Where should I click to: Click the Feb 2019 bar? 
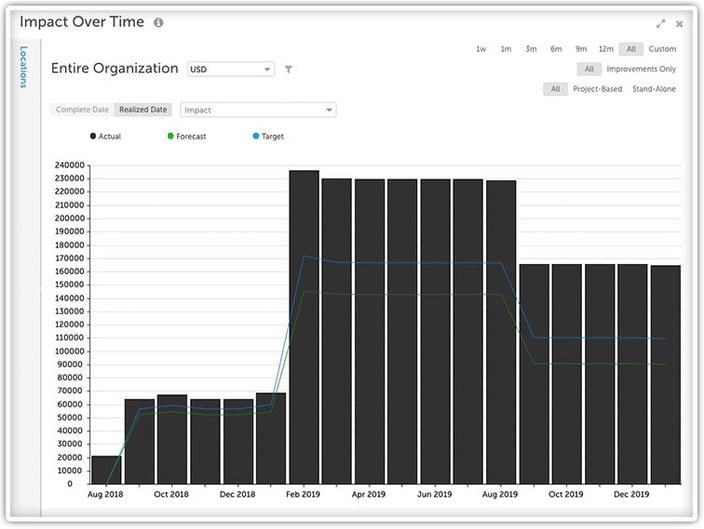(x=304, y=327)
